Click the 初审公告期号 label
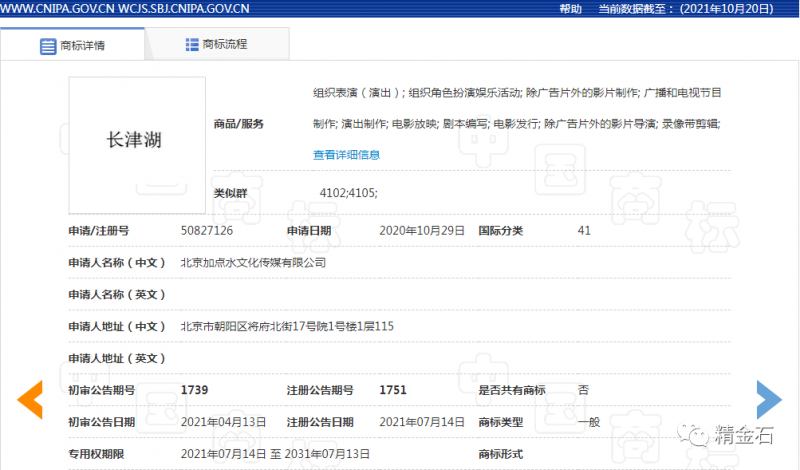The width and height of the screenshot is (800, 470). pos(102,390)
